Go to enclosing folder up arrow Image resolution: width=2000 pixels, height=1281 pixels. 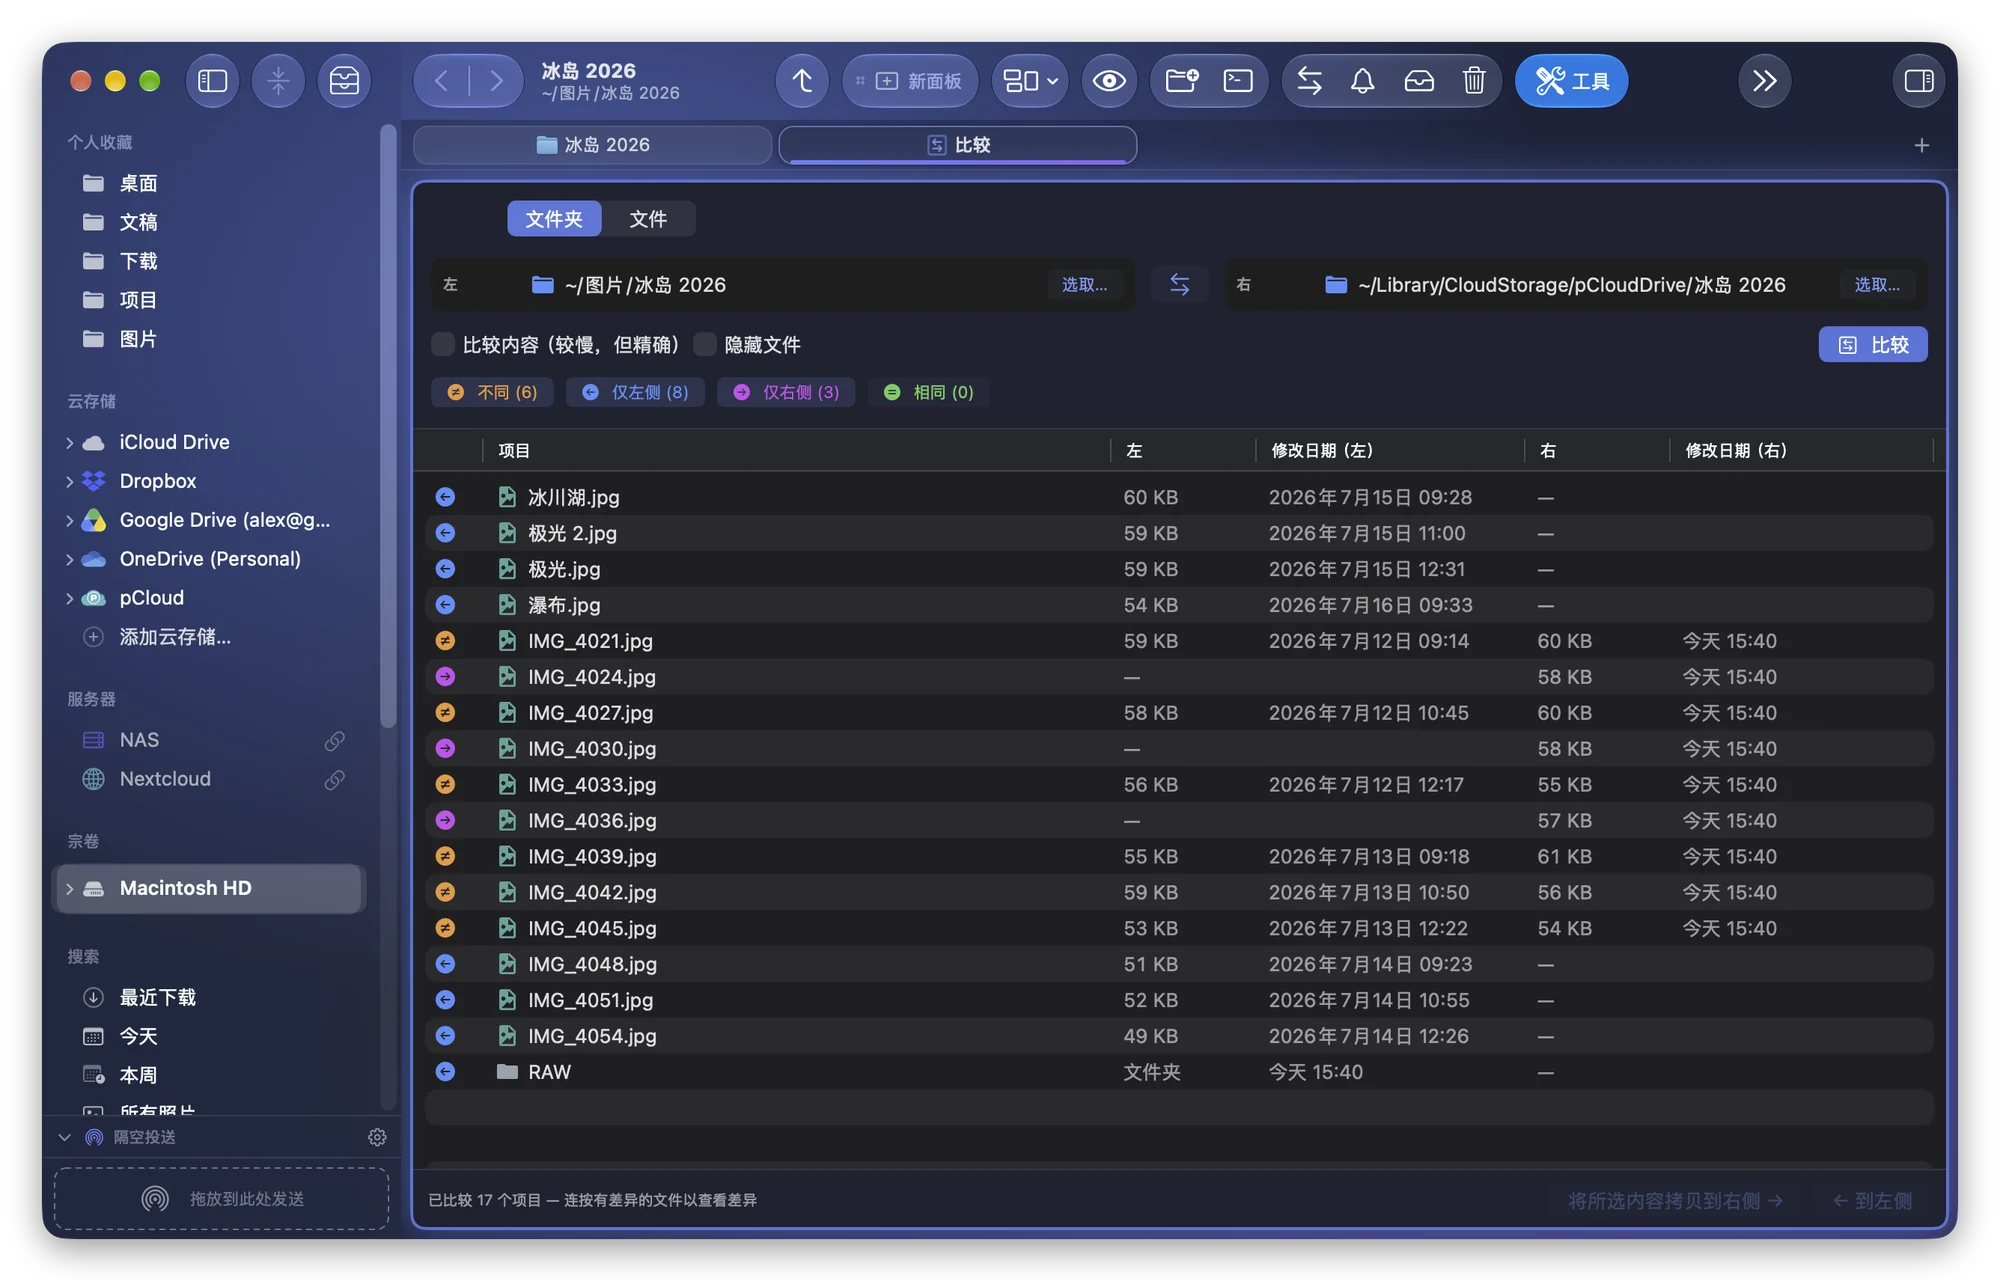802,81
